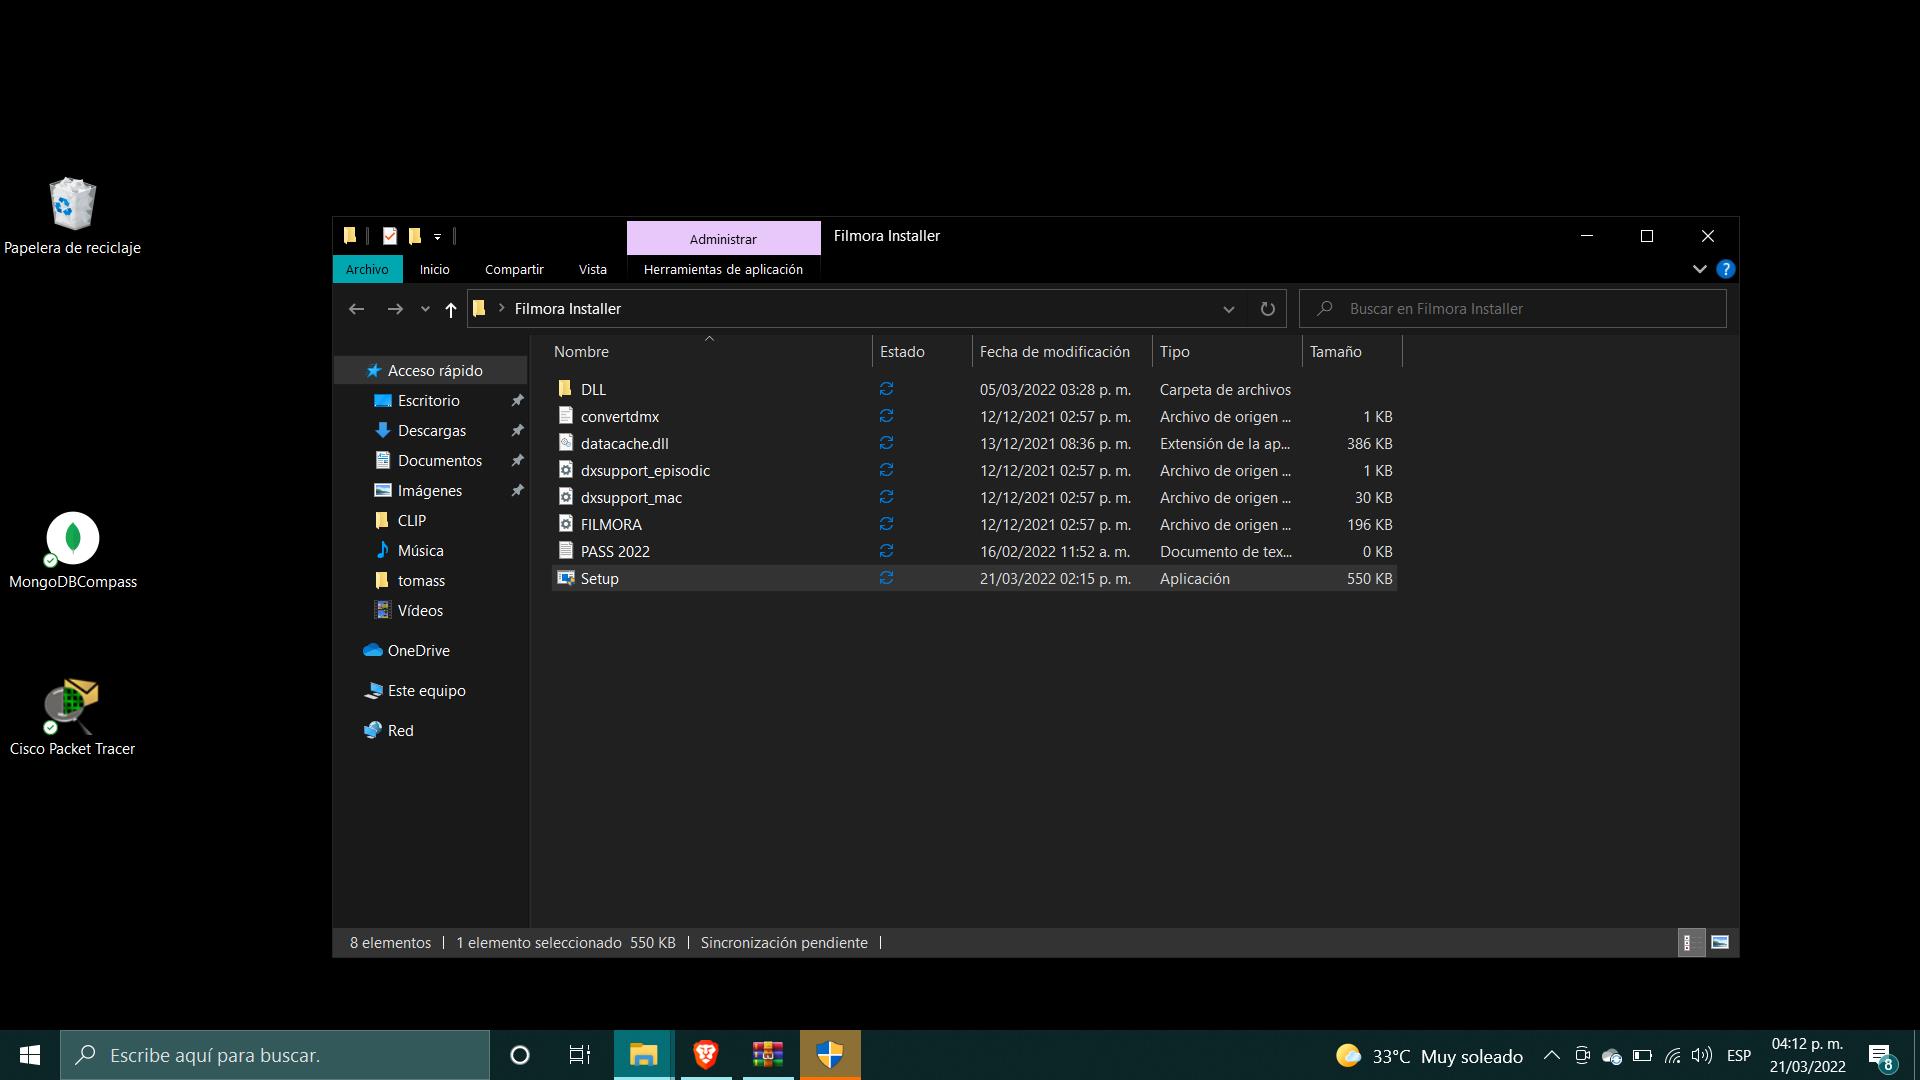
Task: Customize quick access toolbar dropdown
Action: [437, 237]
